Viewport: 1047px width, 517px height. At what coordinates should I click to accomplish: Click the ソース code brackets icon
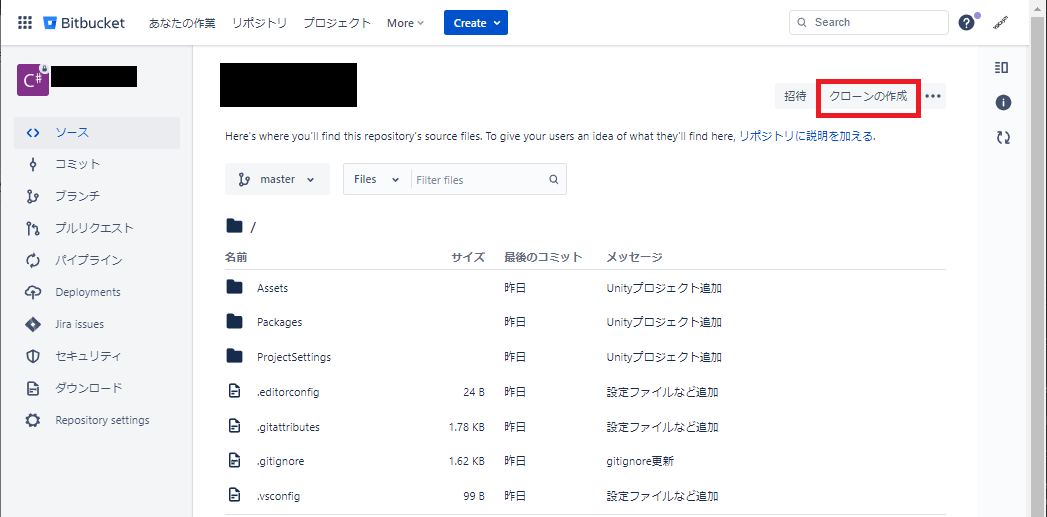(x=33, y=133)
